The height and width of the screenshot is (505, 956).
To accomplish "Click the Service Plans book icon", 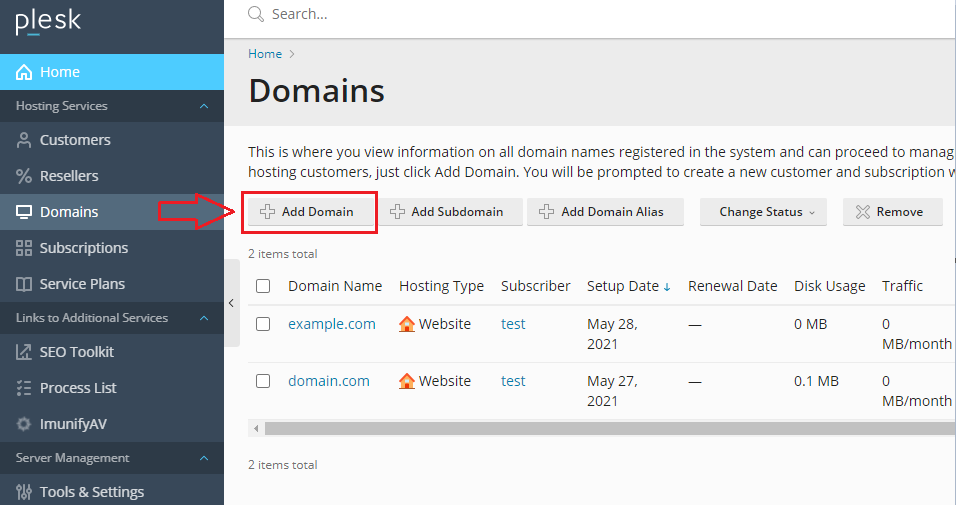I will coord(24,284).
